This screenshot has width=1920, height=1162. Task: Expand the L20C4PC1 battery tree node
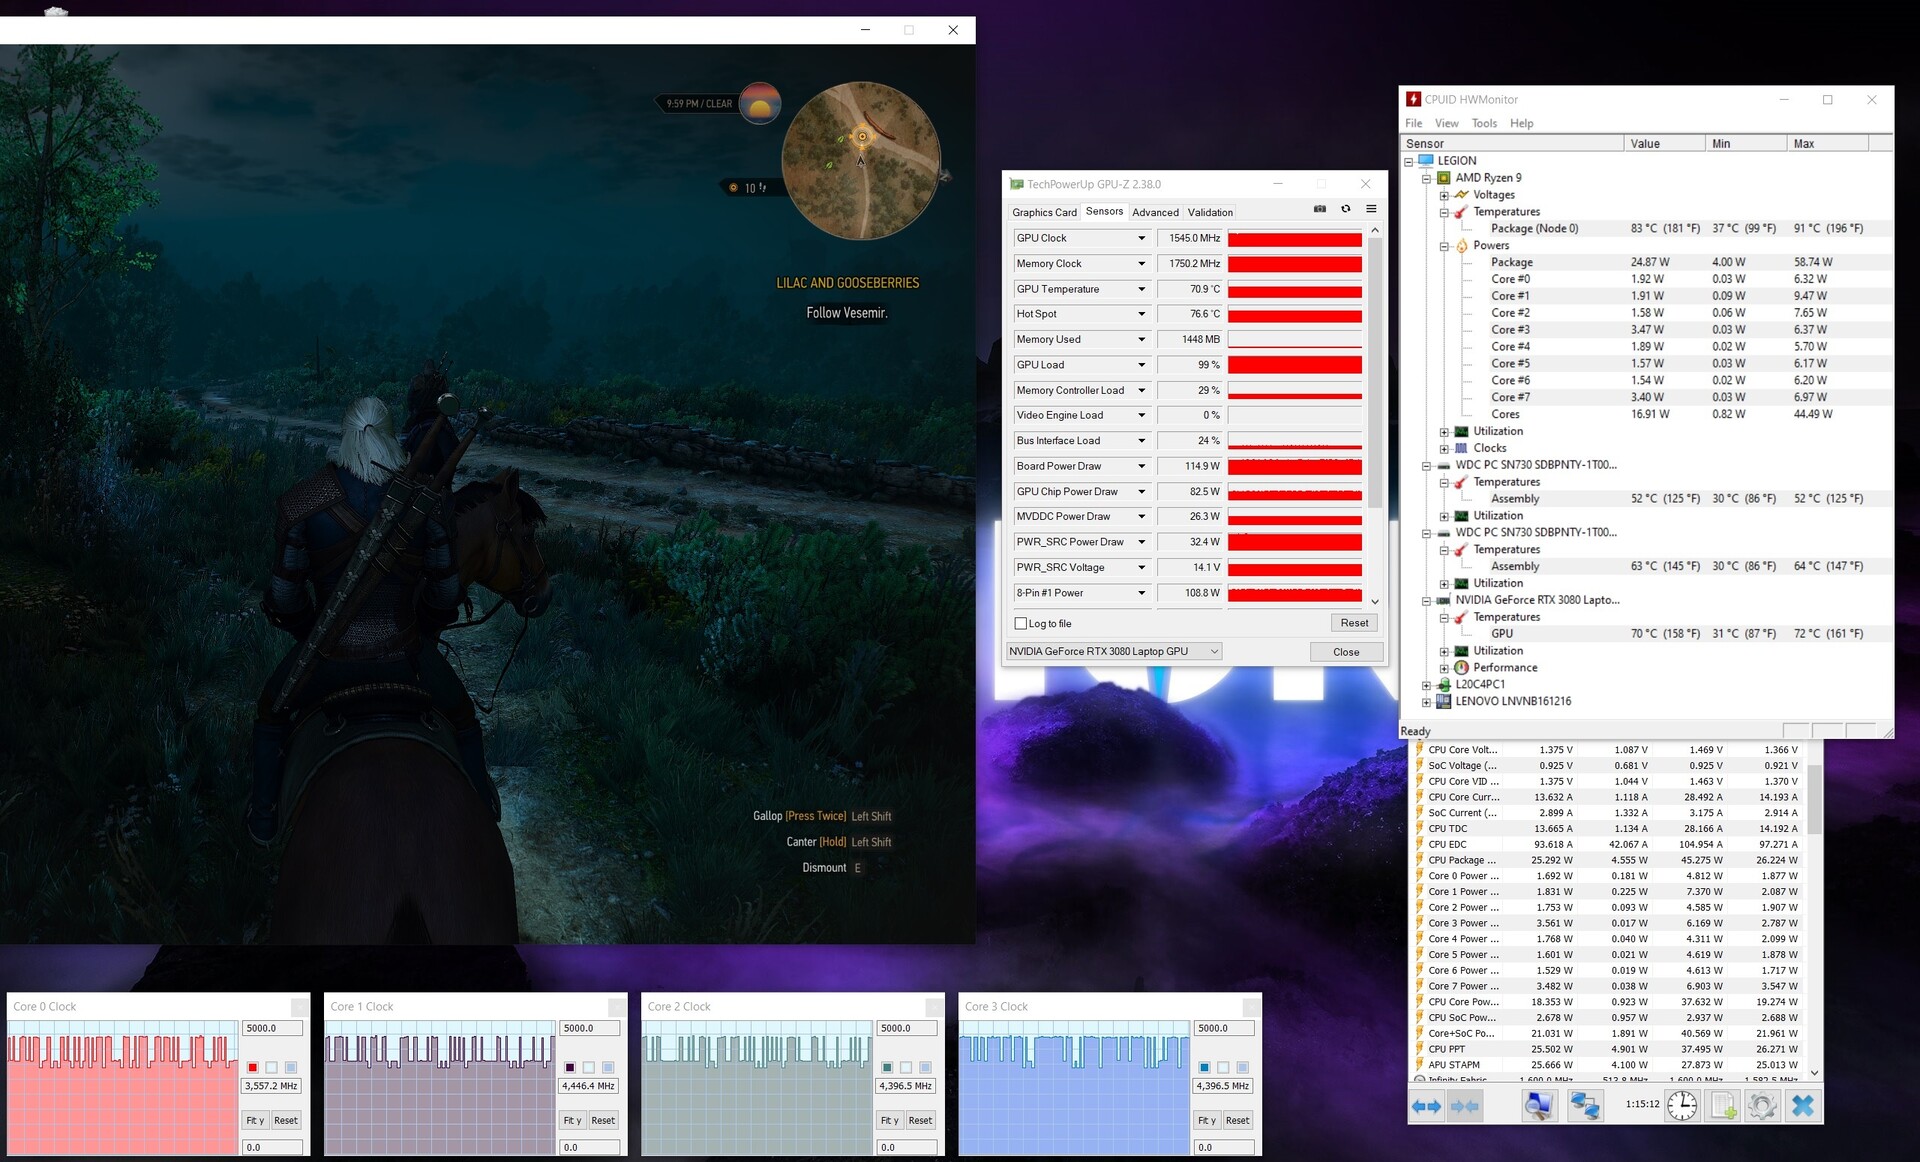[1427, 685]
